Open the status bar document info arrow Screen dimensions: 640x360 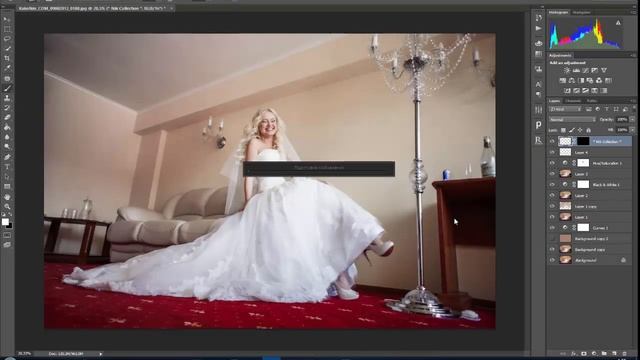click(100, 354)
